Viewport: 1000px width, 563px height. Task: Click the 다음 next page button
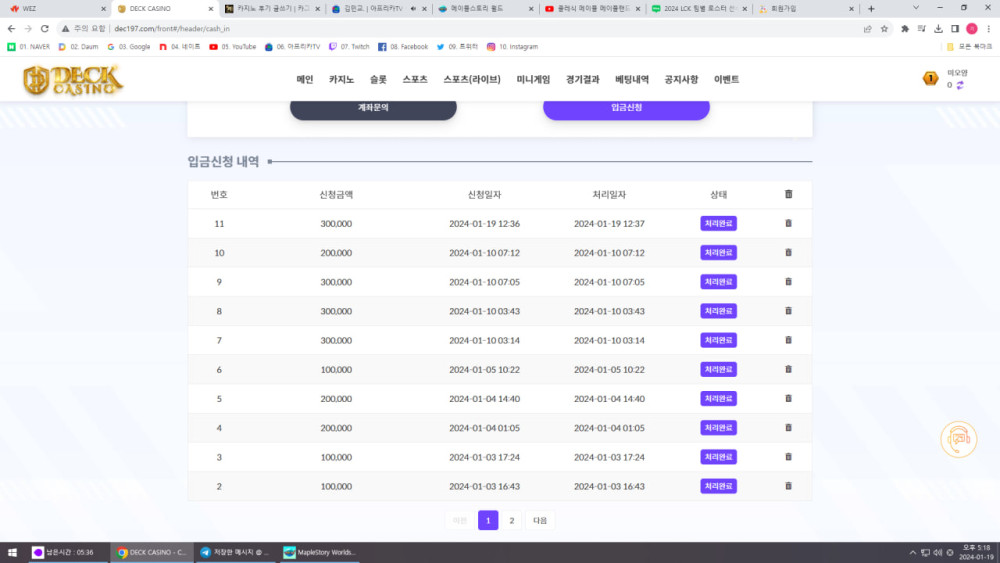point(539,520)
